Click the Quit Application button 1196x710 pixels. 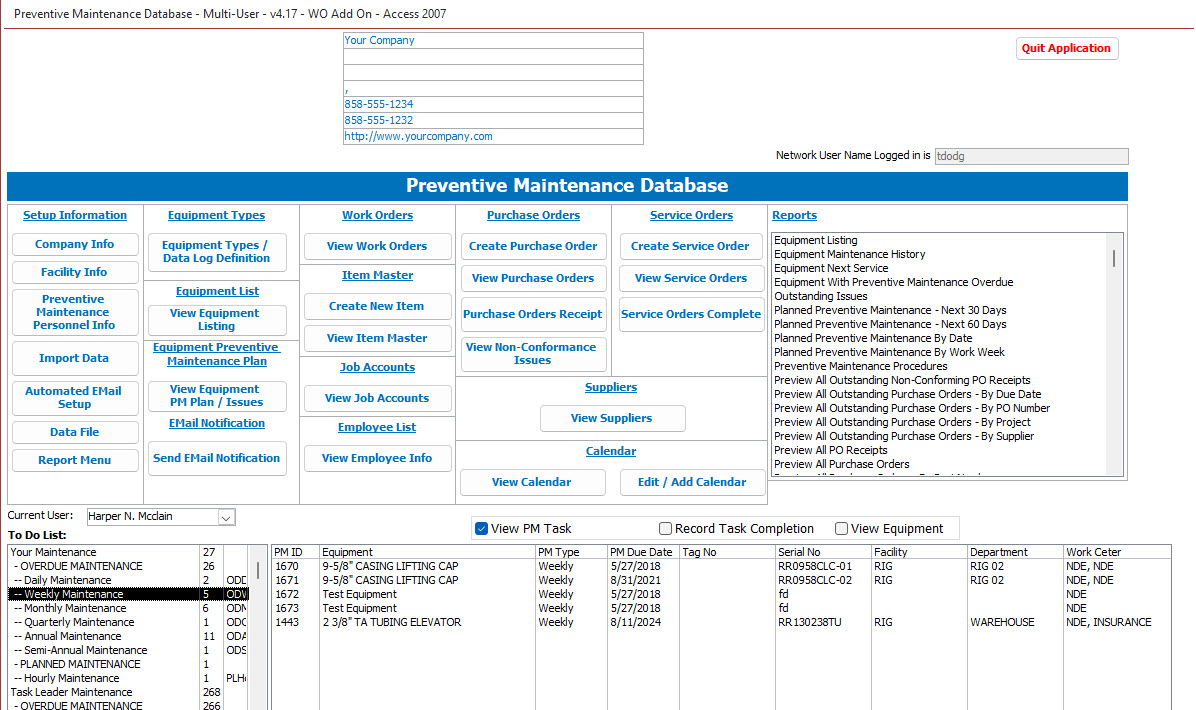[x=1066, y=48]
